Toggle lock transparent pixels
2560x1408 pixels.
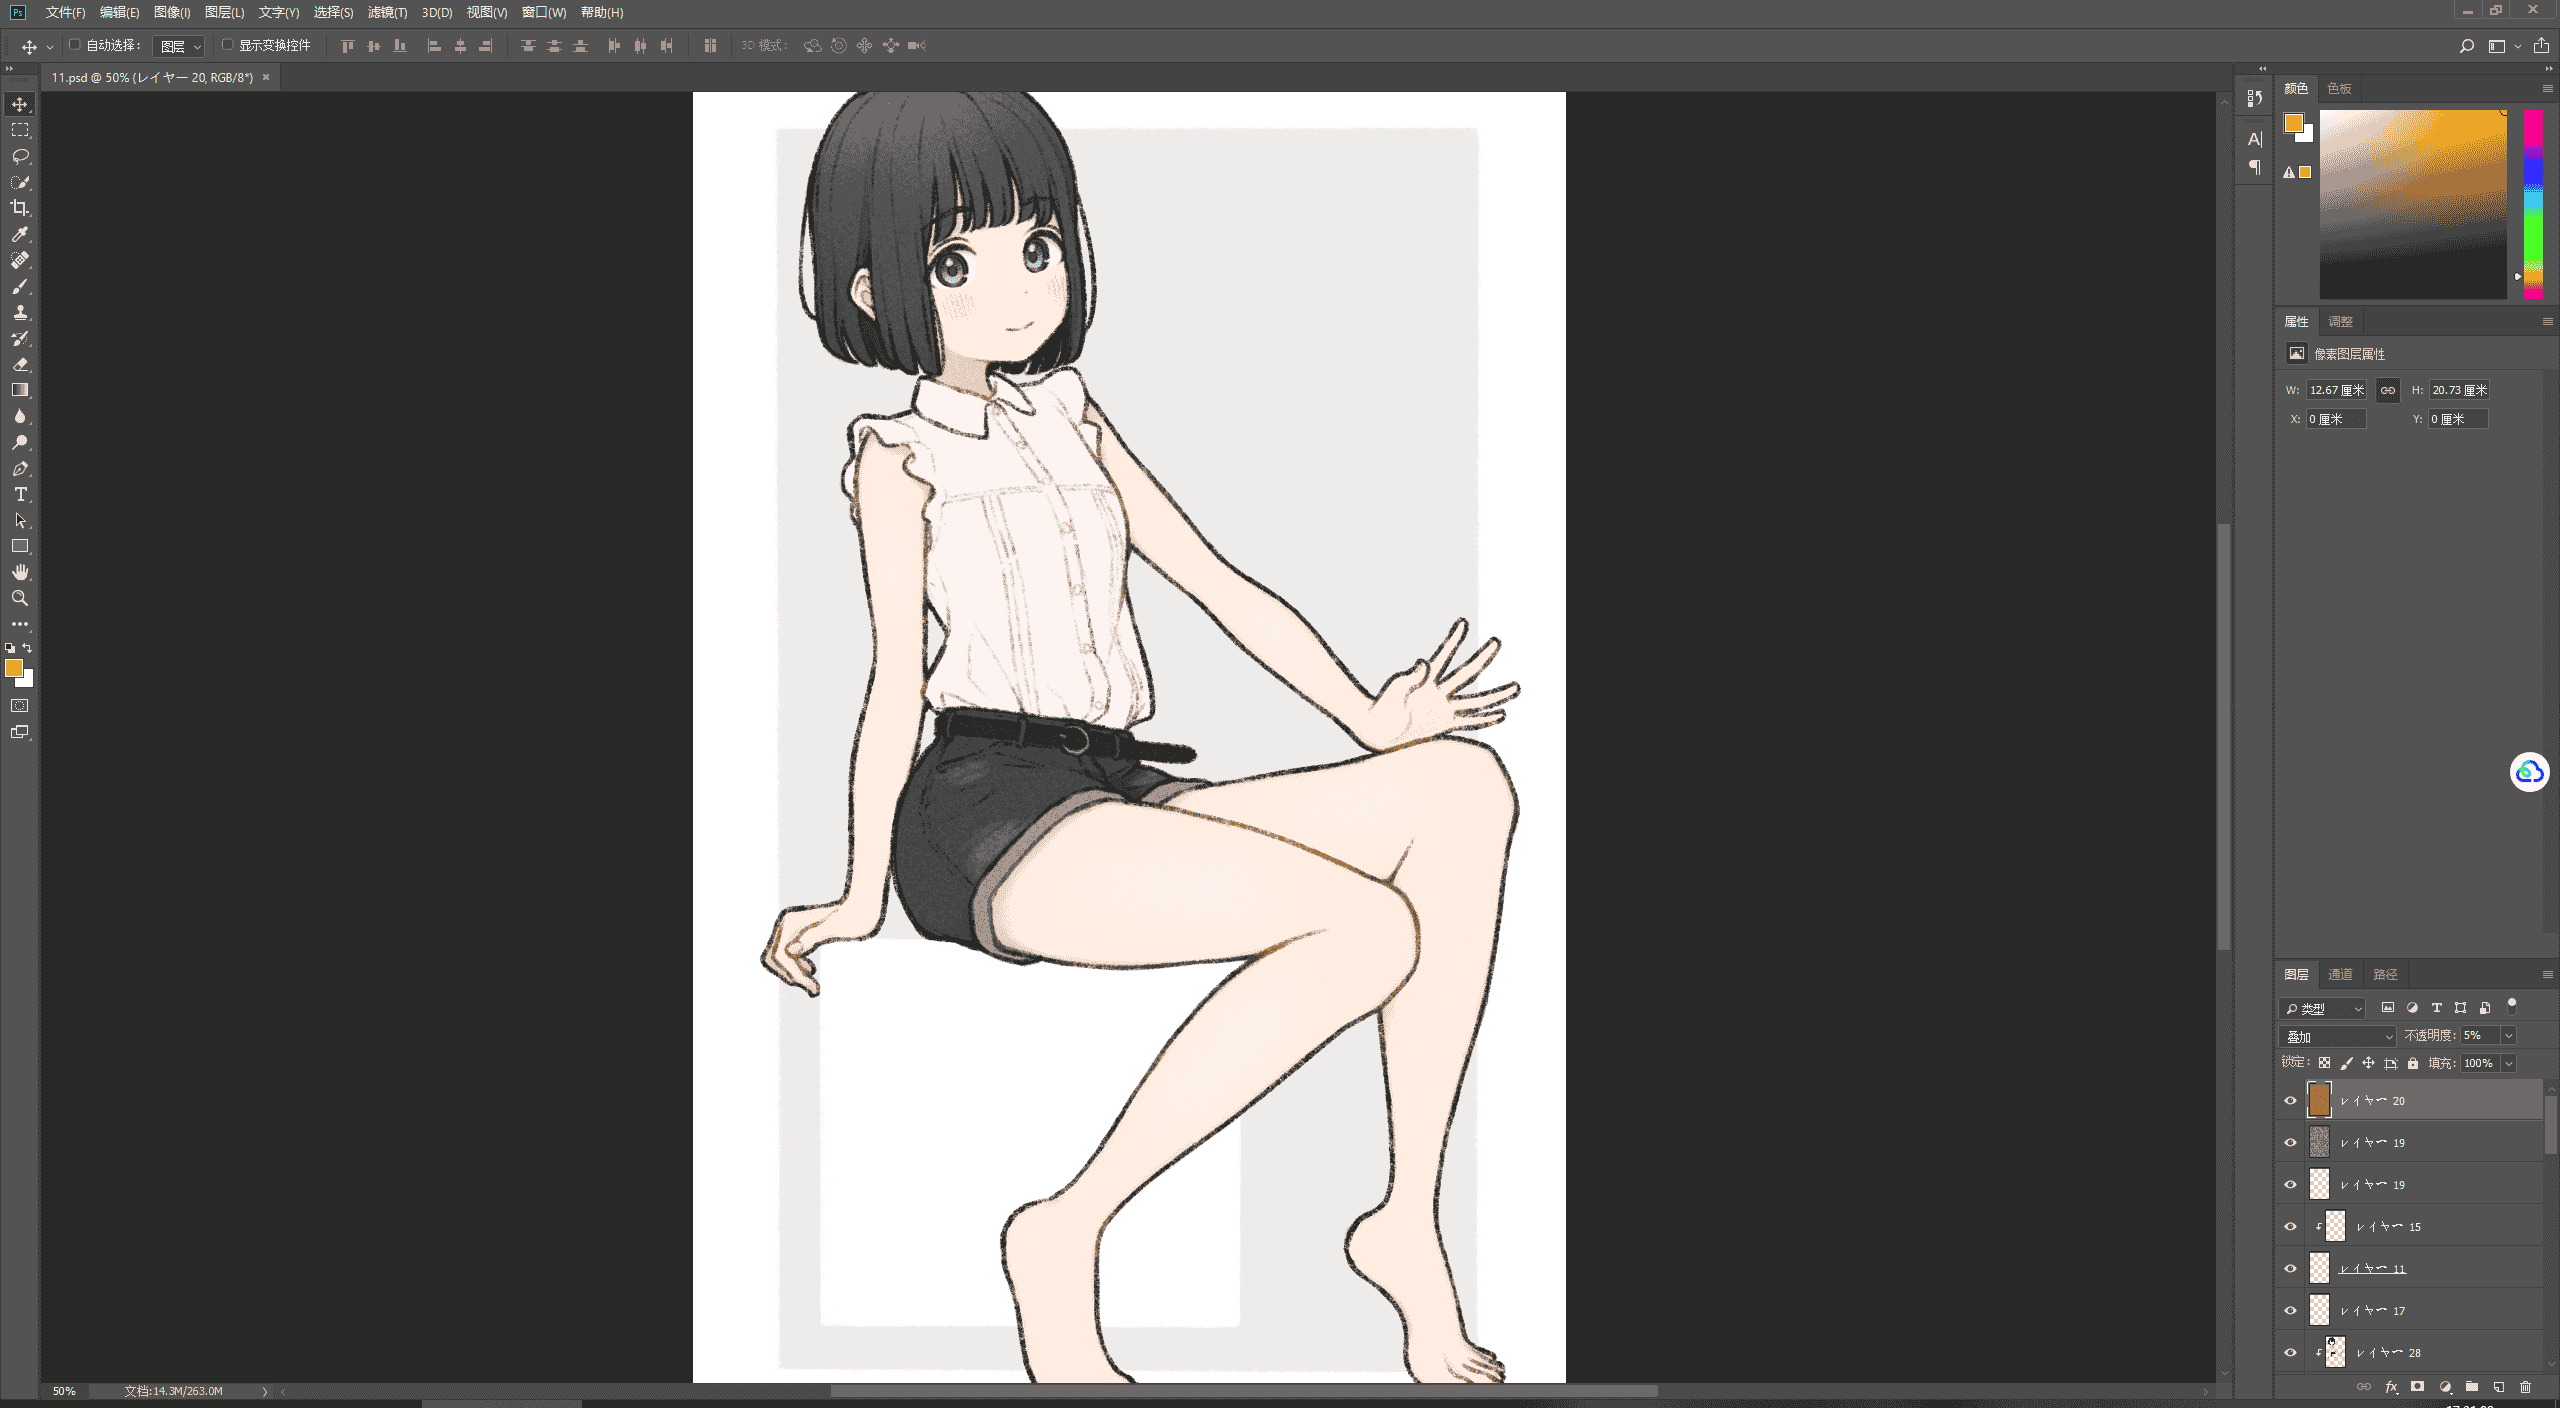pos(2325,1063)
